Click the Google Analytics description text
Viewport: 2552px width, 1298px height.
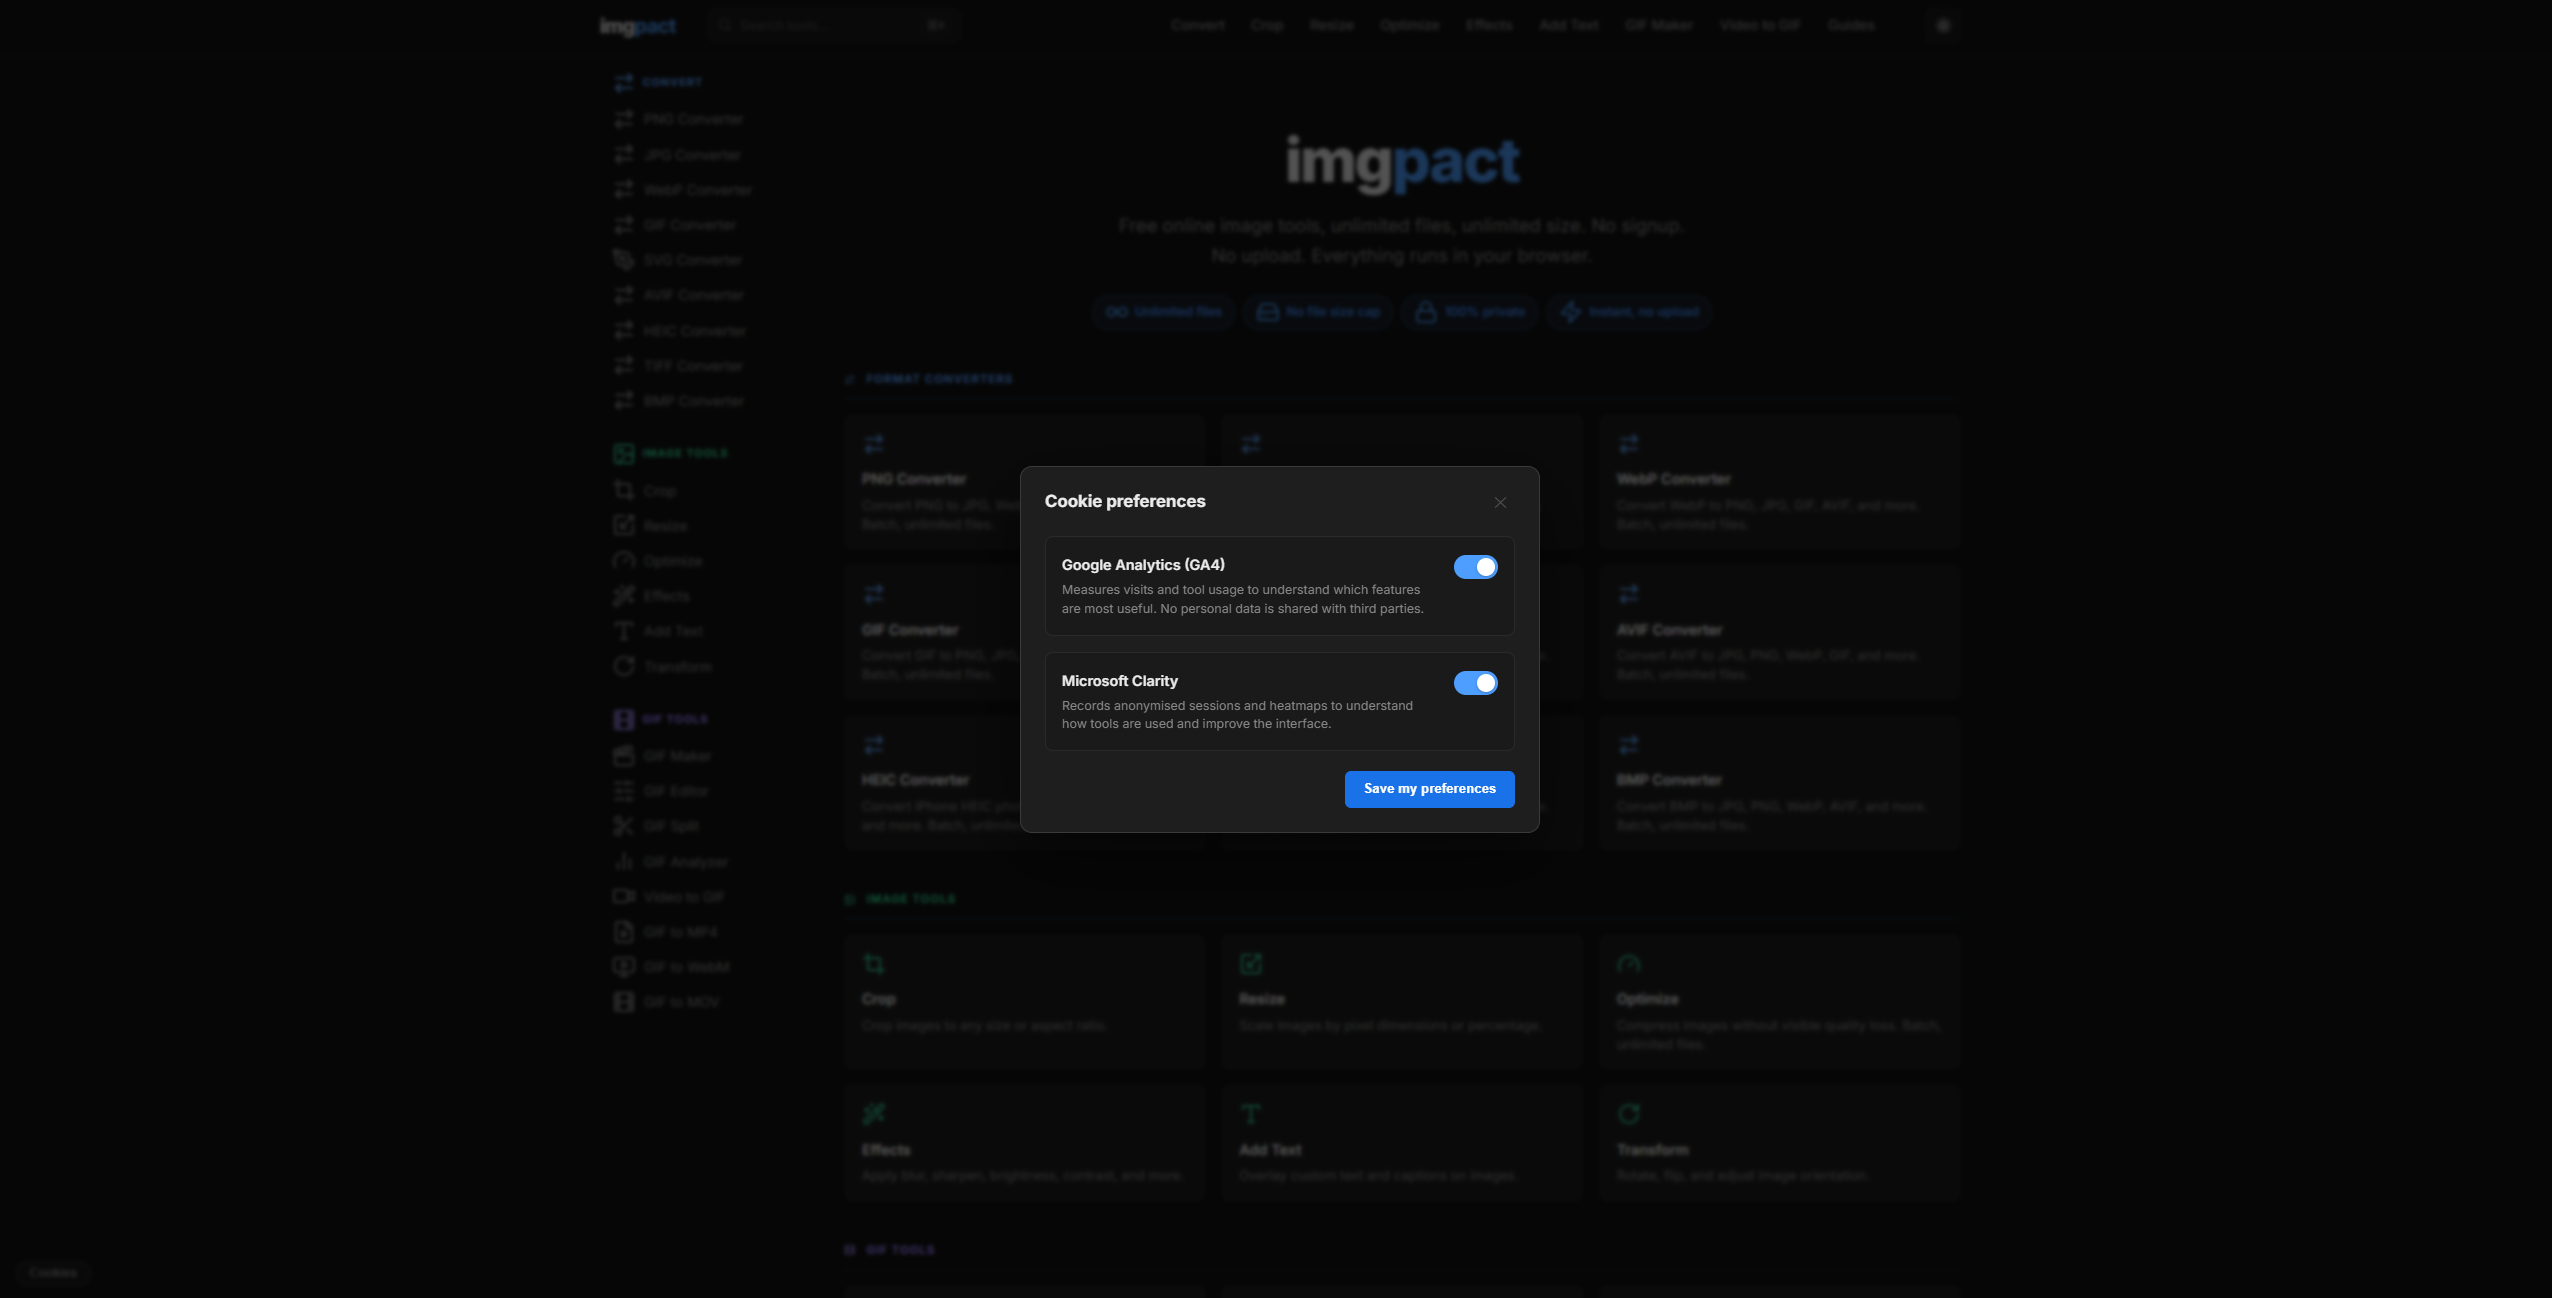1242,599
